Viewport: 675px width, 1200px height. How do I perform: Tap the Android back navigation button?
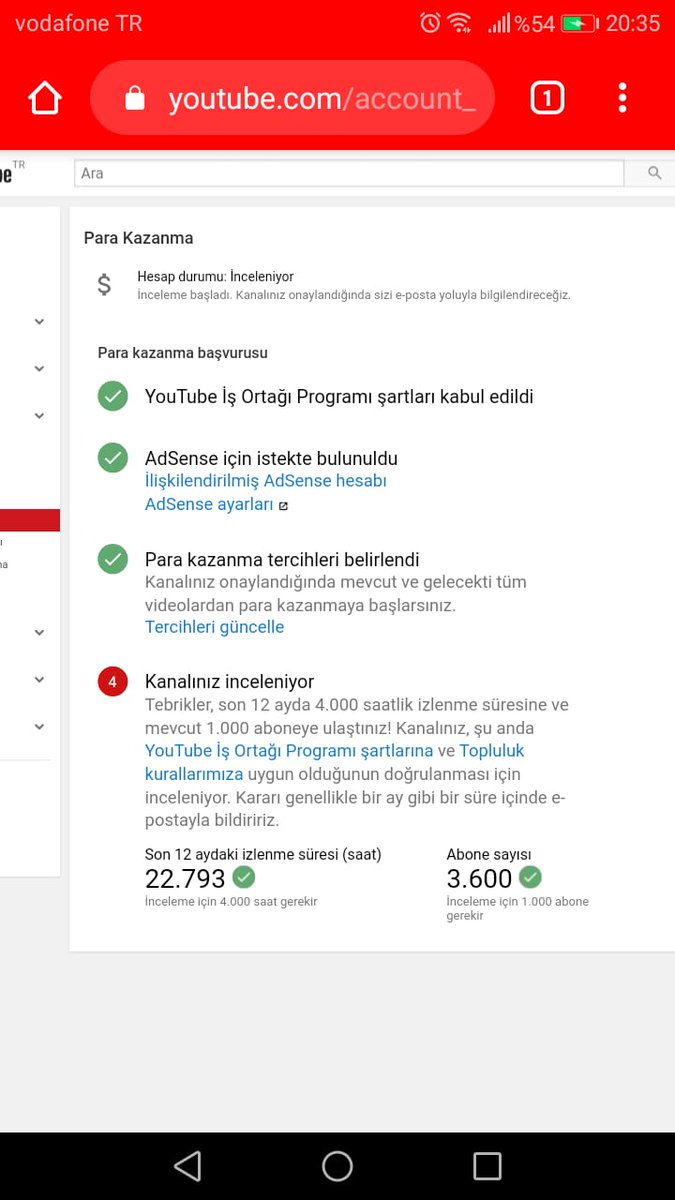tap(187, 1166)
